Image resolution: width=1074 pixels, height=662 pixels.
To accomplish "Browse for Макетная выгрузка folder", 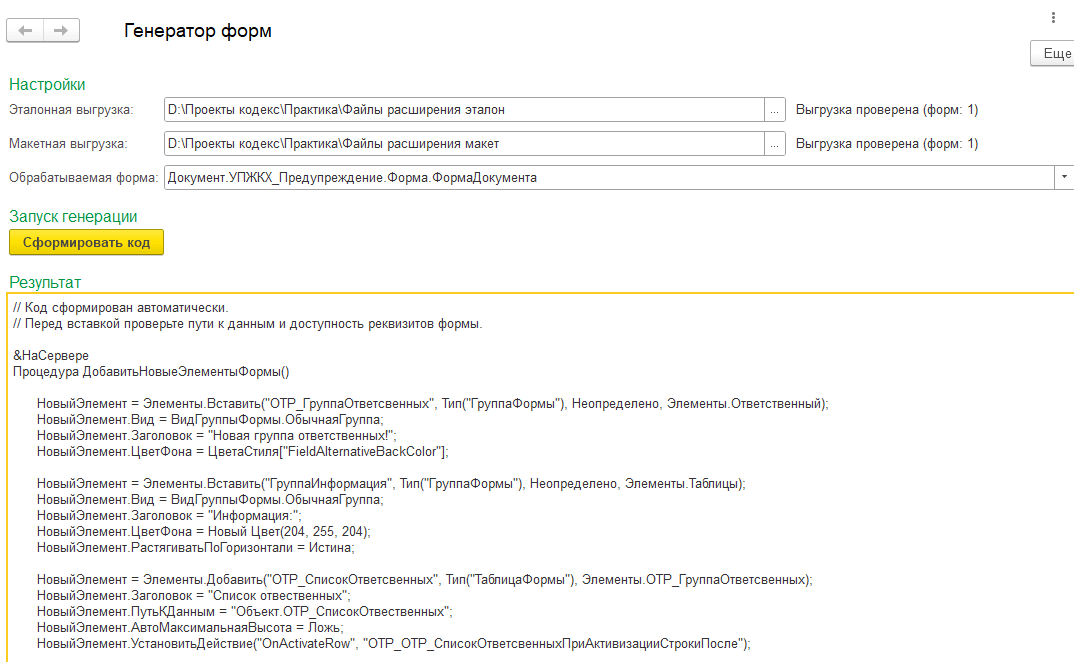I will point(775,144).
